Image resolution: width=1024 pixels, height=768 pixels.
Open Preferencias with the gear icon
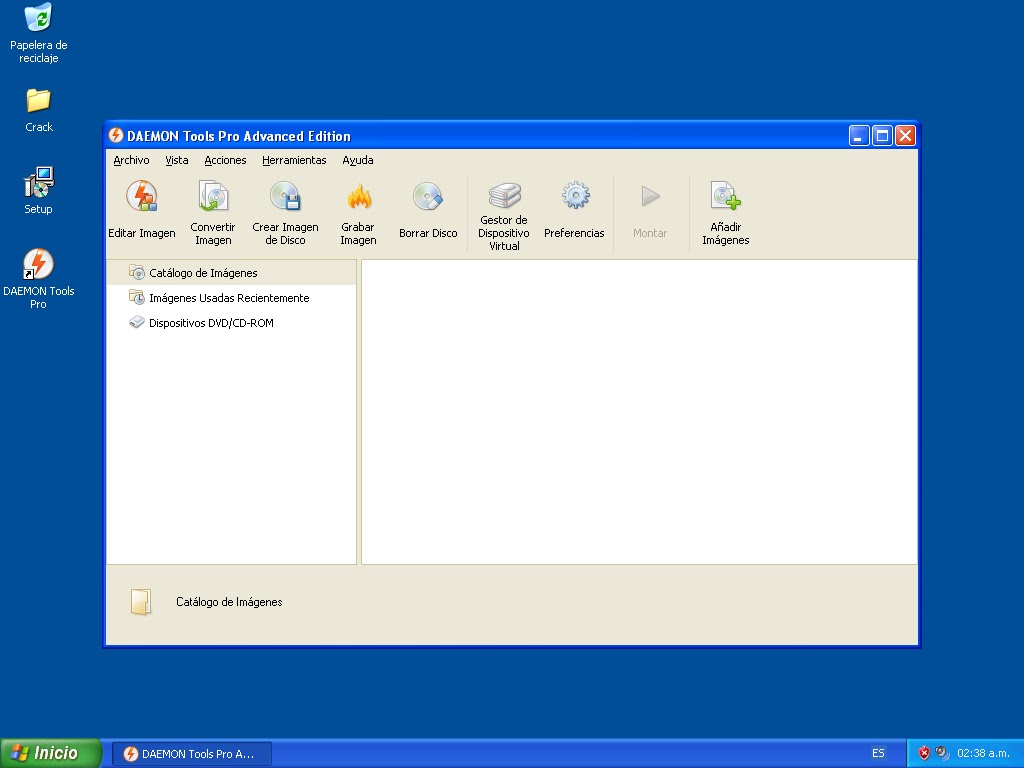coord(574,210)
